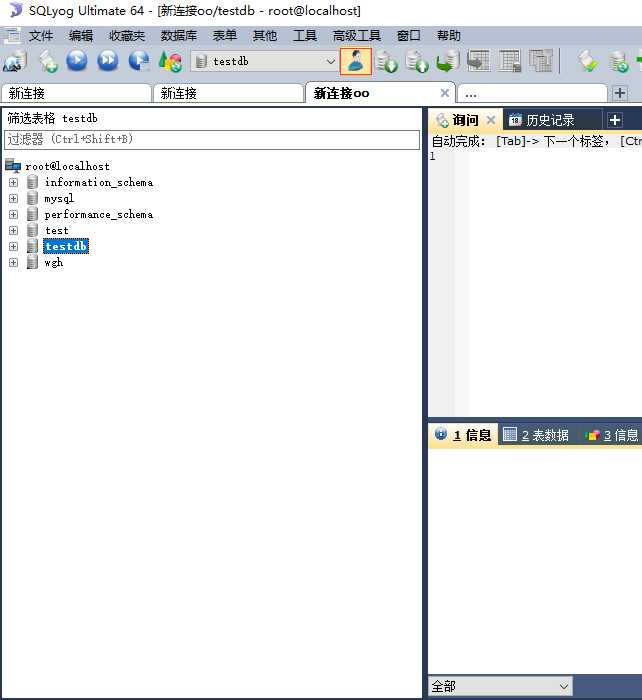Click into the query editor line 1

554,156
